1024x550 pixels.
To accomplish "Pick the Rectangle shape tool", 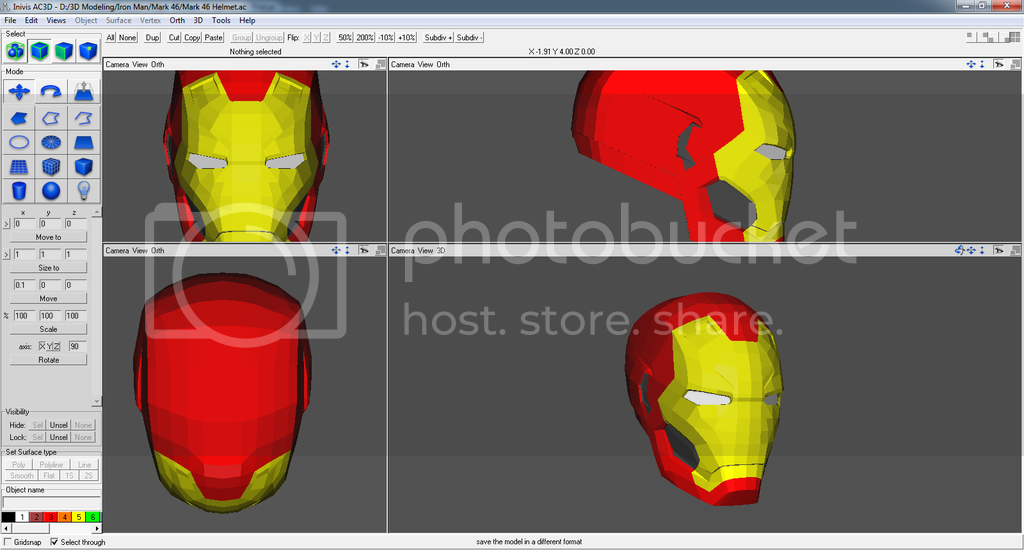I will coord(84,142).
